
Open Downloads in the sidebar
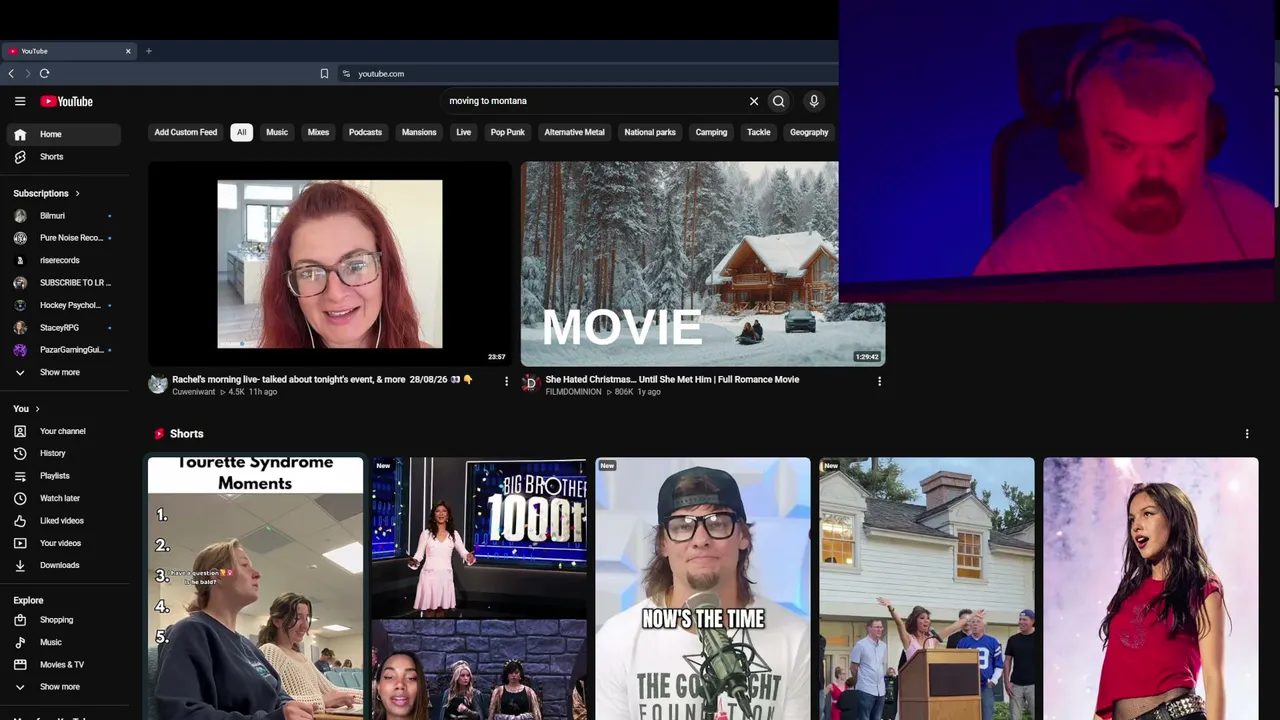pyautogui.click(x=64, y=565)
